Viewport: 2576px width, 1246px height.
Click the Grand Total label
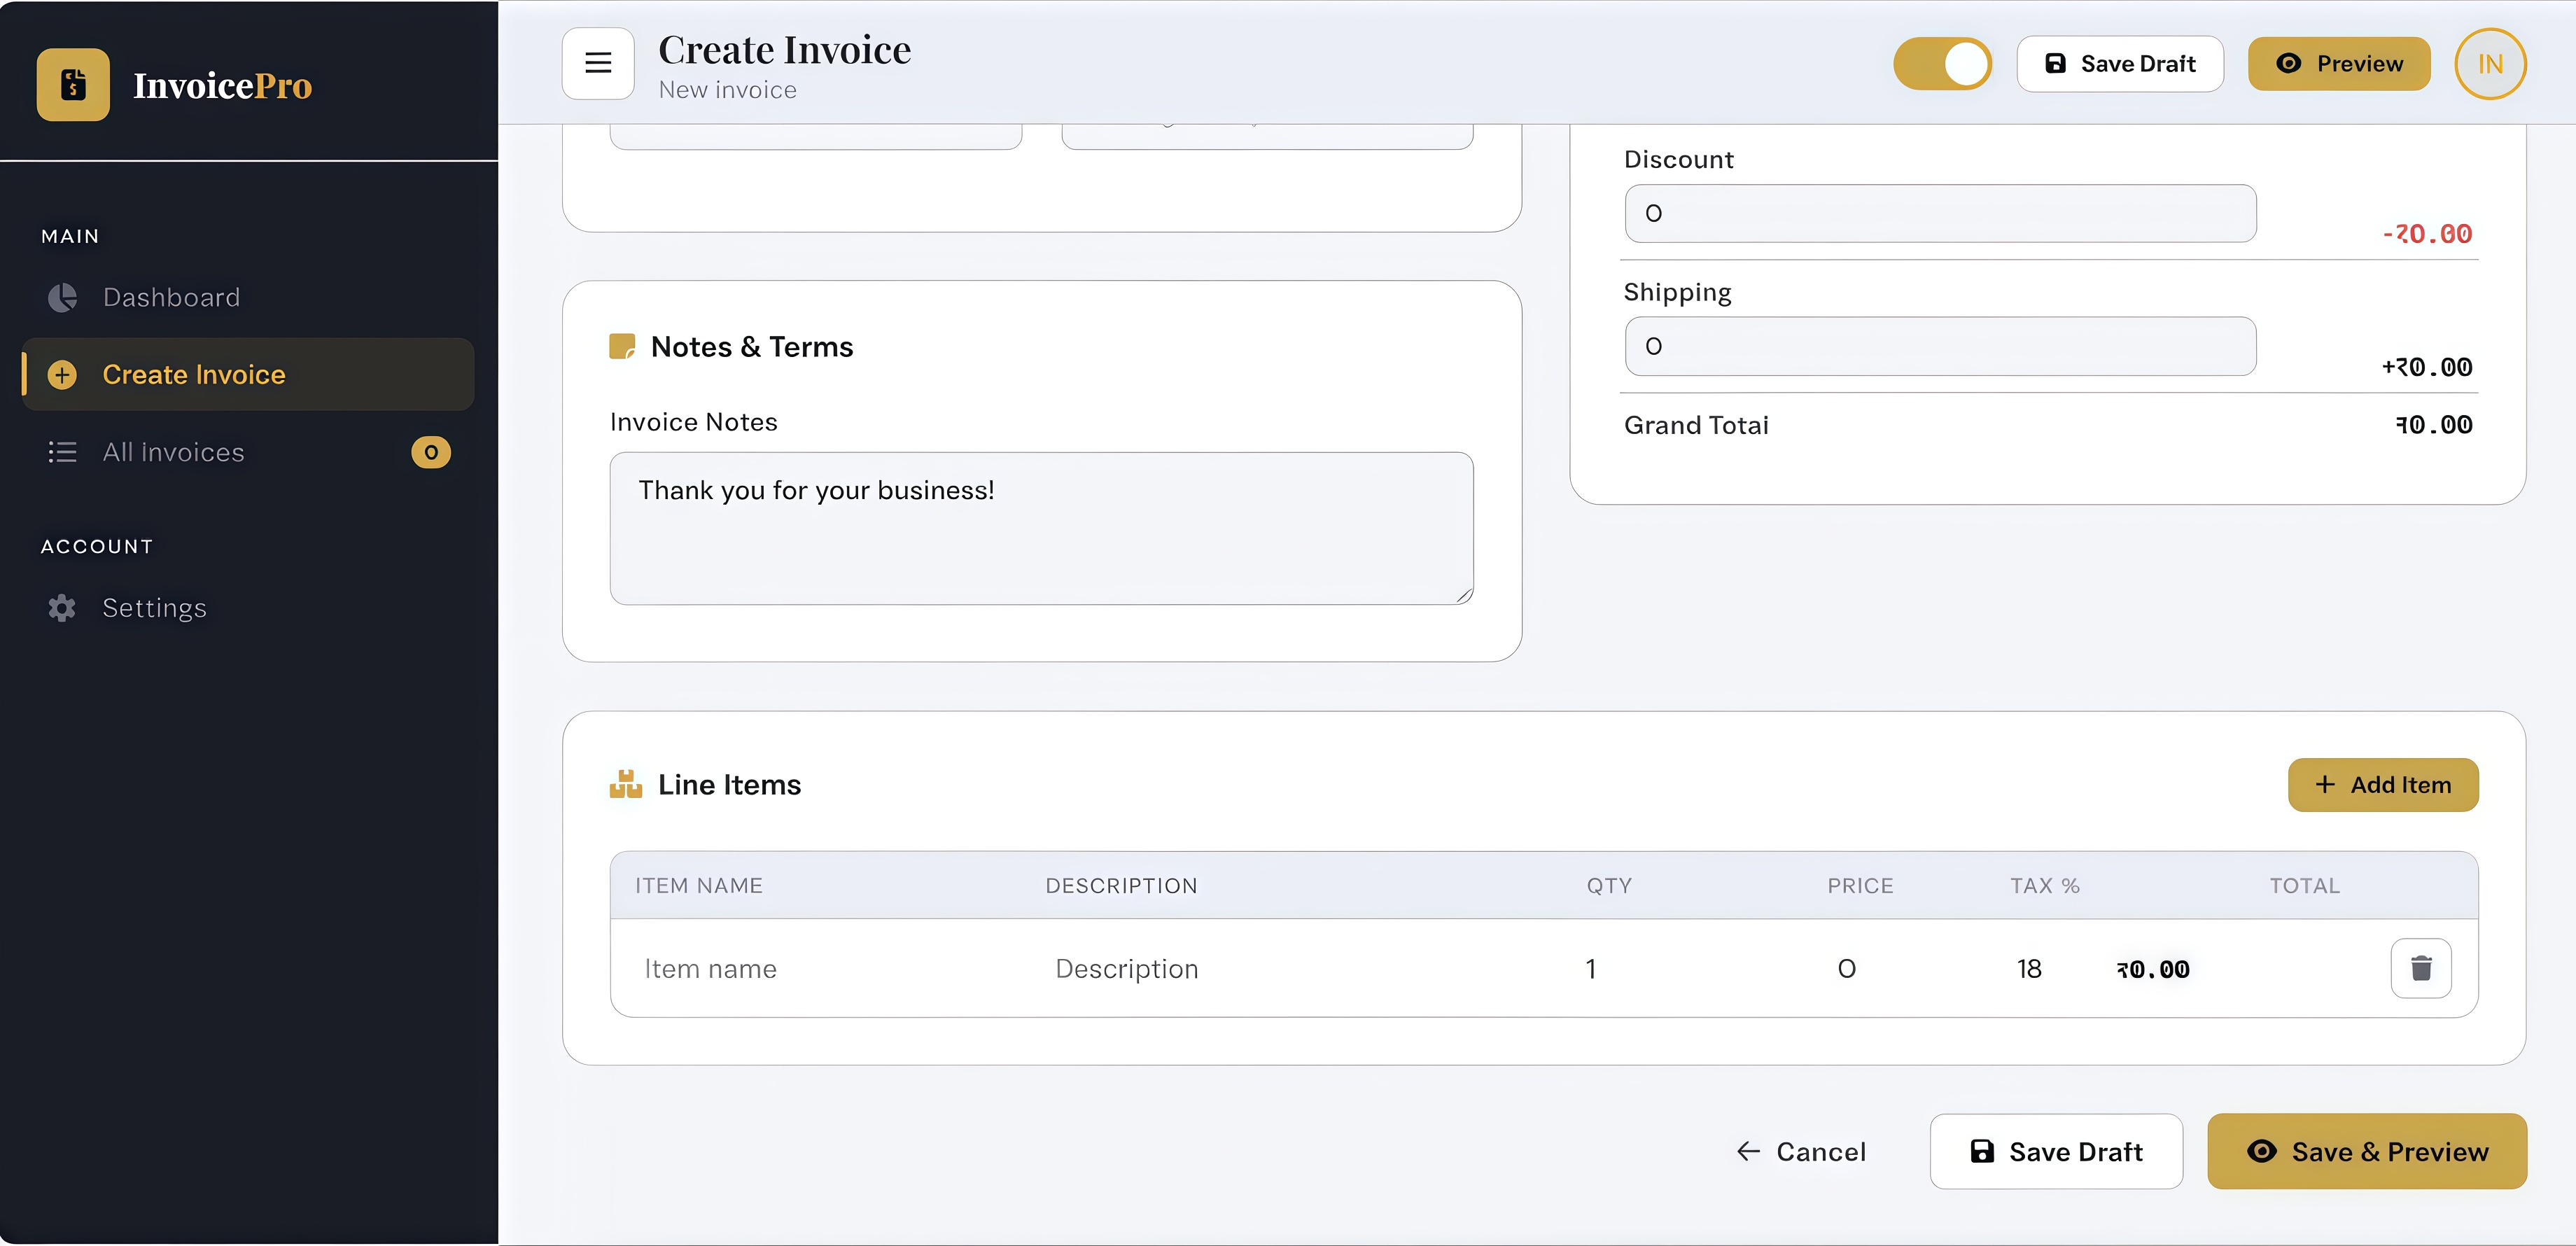[x=1696, y=425]
